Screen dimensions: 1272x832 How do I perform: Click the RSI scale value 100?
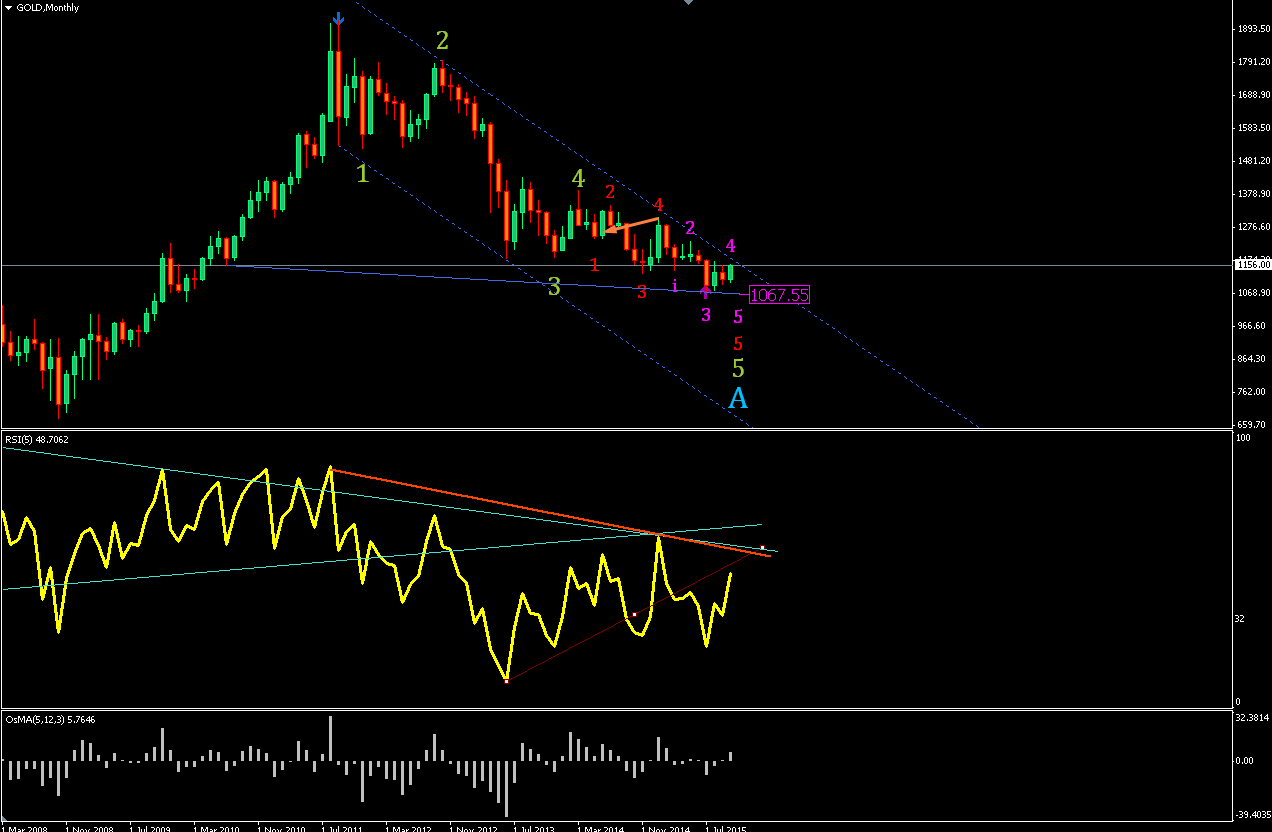[1245, 438]
